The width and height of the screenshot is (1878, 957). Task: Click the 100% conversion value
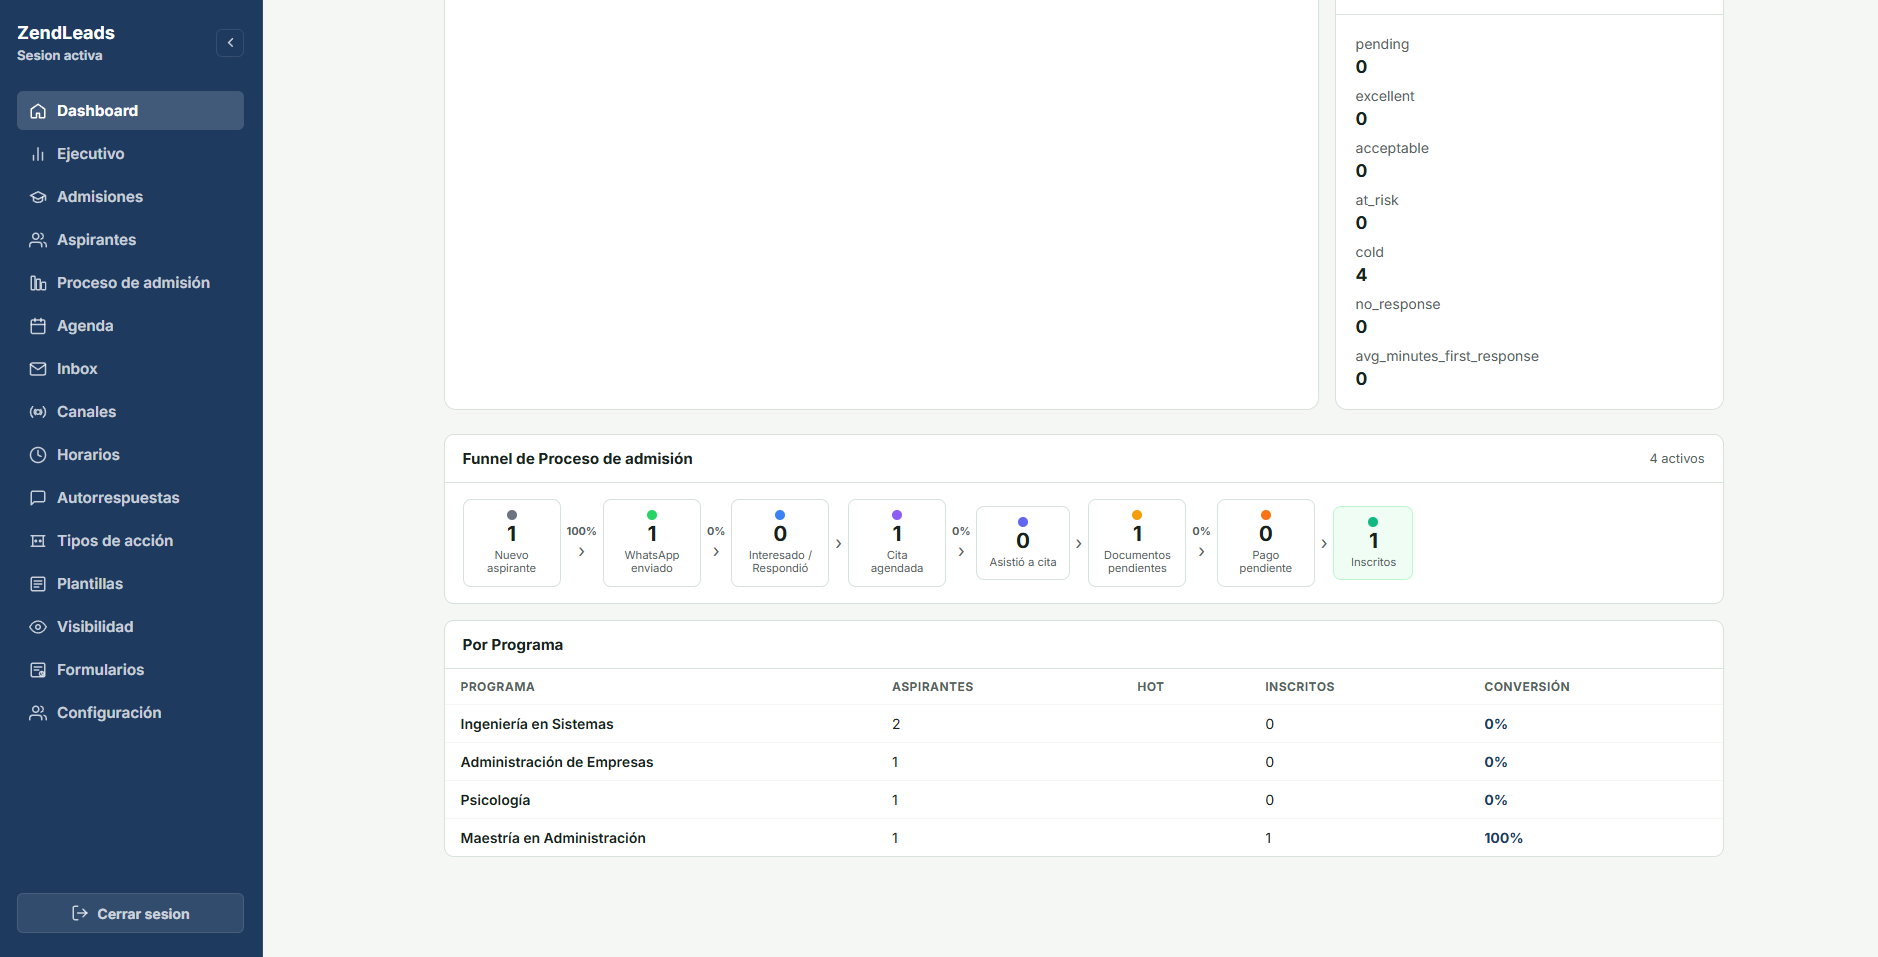(x=1503, y=838)
